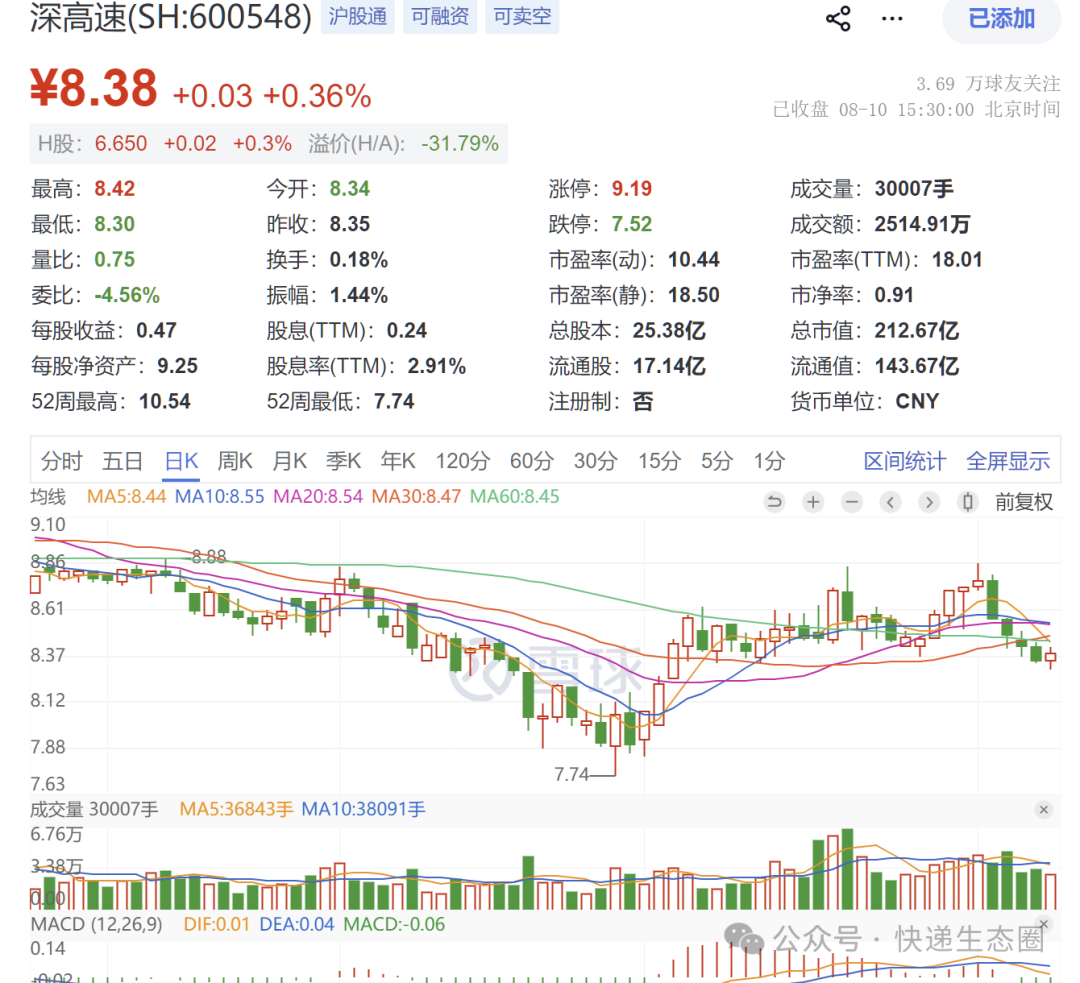
Task: Click the 涨停 value 9.19
Action: (632, 189)
